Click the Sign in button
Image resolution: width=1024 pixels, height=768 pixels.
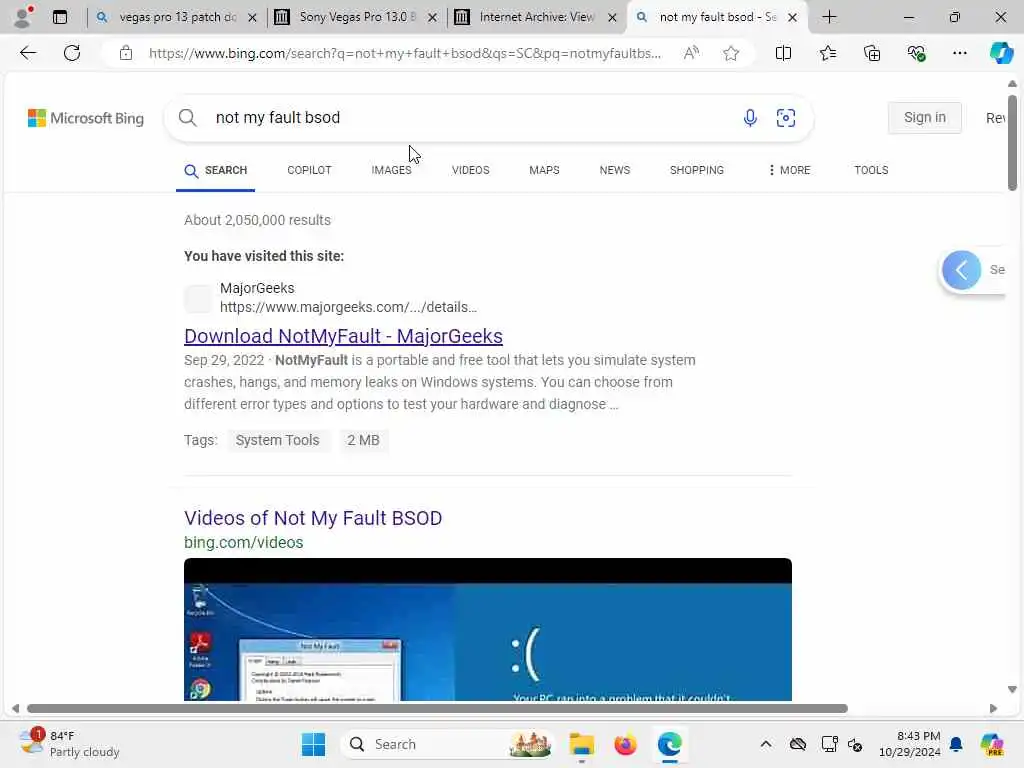924,118
